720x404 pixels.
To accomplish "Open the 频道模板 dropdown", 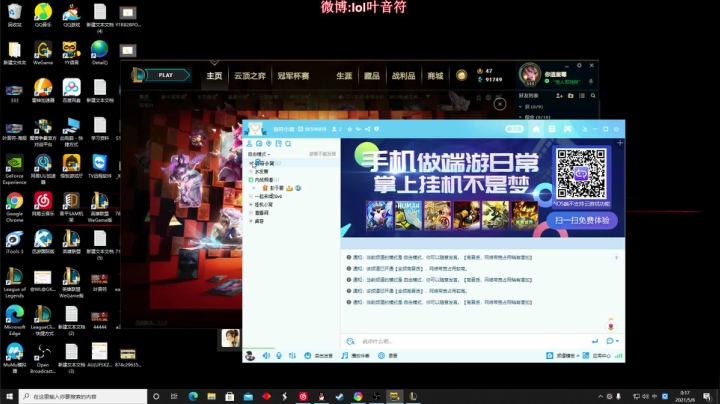I will [x=562, y=355].
